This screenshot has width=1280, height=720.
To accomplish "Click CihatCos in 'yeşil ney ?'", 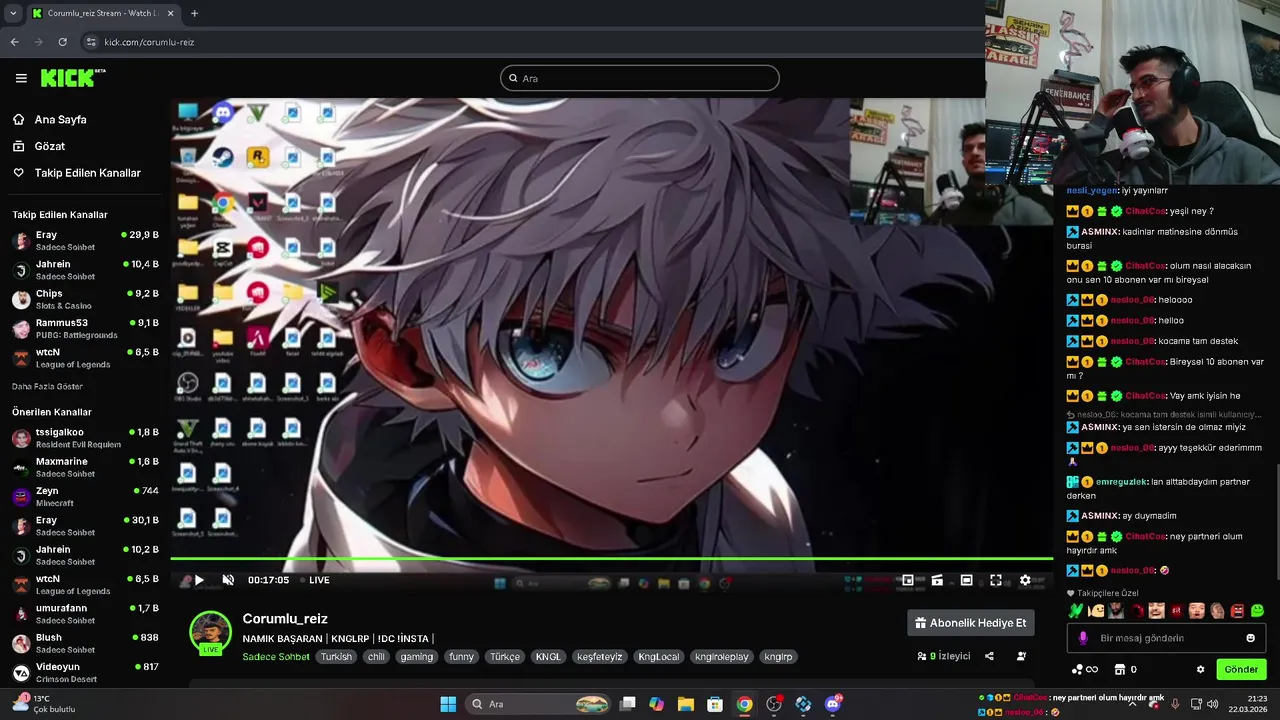I will click(x=1144, y=211).
